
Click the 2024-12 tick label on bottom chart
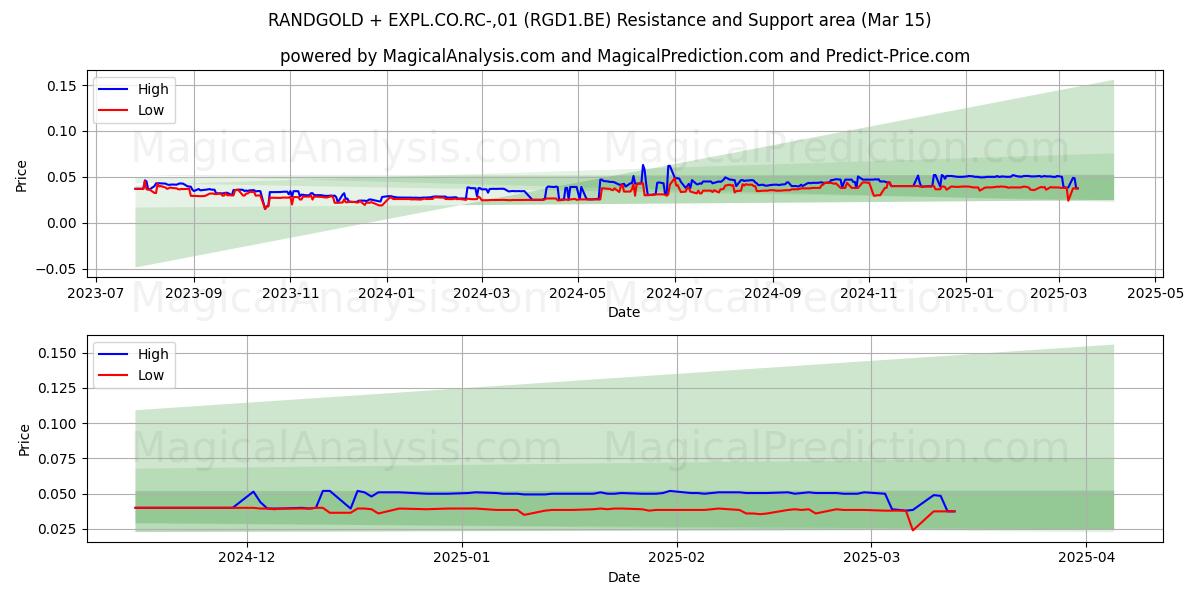pyautogui.click(x=247, y=559)
